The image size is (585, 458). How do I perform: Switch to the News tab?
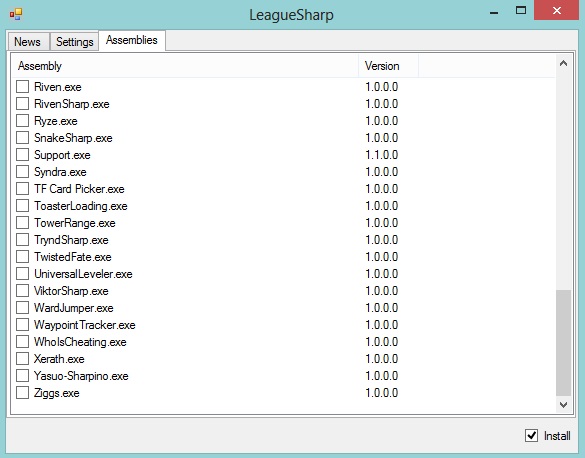click(28, 41)
